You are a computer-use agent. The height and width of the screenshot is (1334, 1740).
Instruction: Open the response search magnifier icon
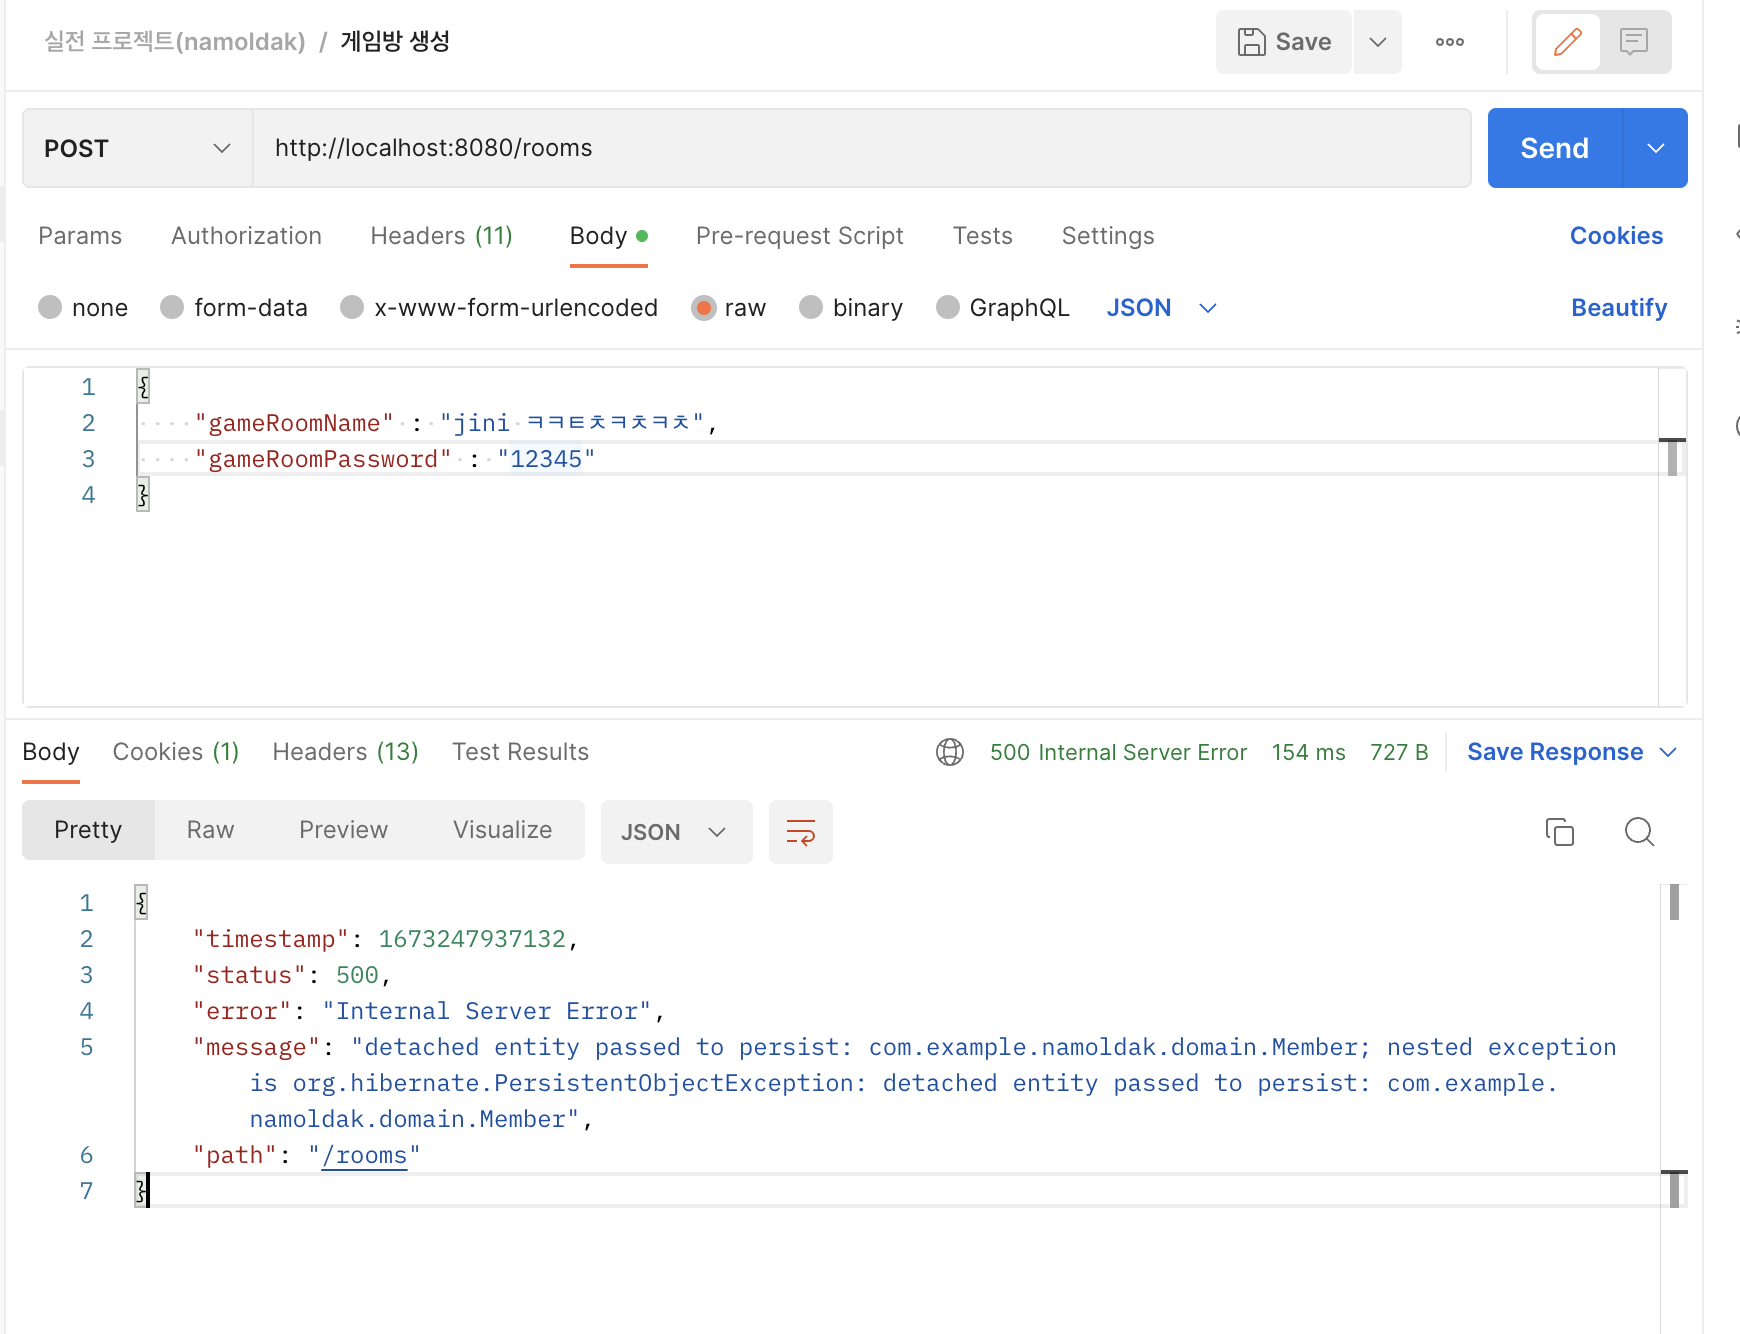[x=1640, y=832]
